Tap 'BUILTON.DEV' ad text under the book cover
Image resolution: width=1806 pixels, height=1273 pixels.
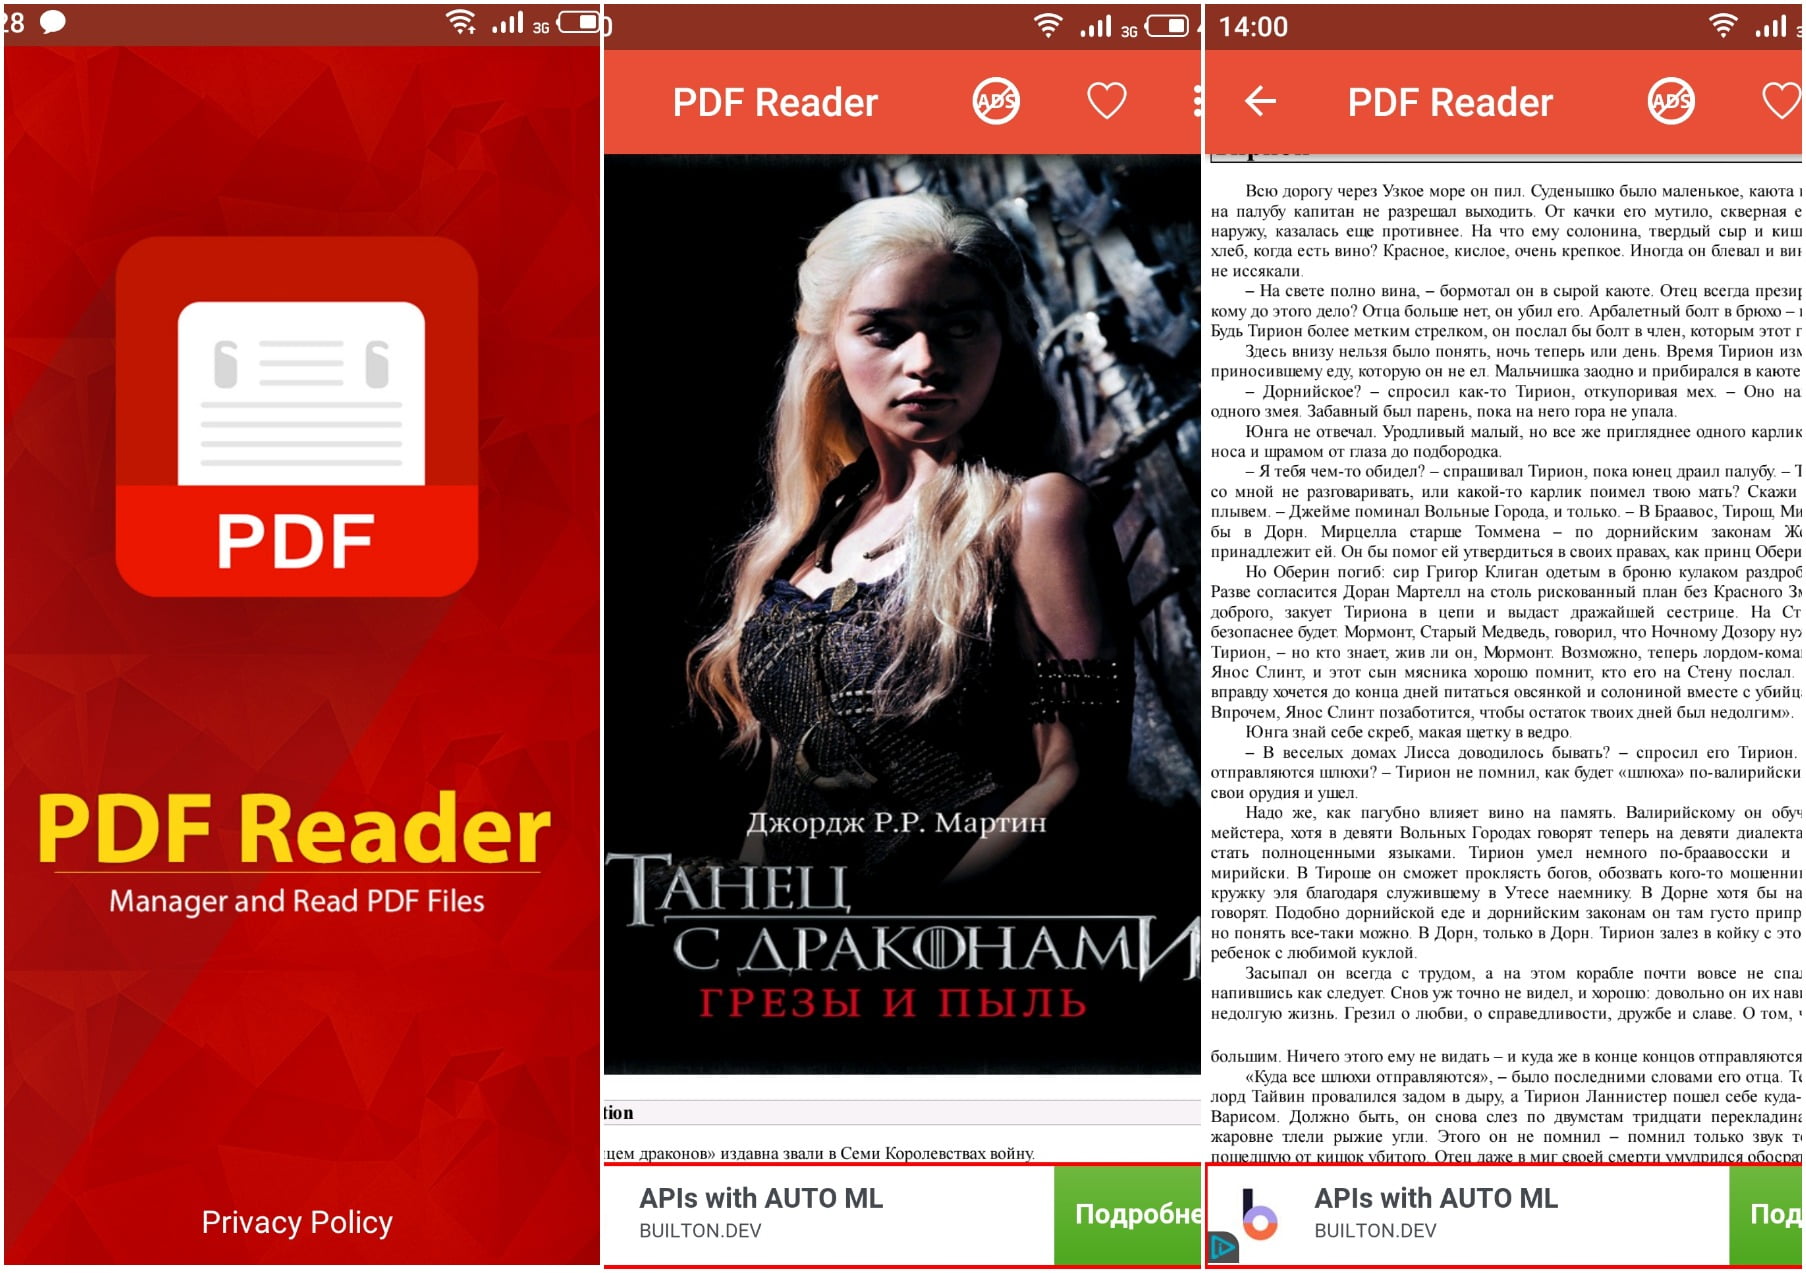700,1231
